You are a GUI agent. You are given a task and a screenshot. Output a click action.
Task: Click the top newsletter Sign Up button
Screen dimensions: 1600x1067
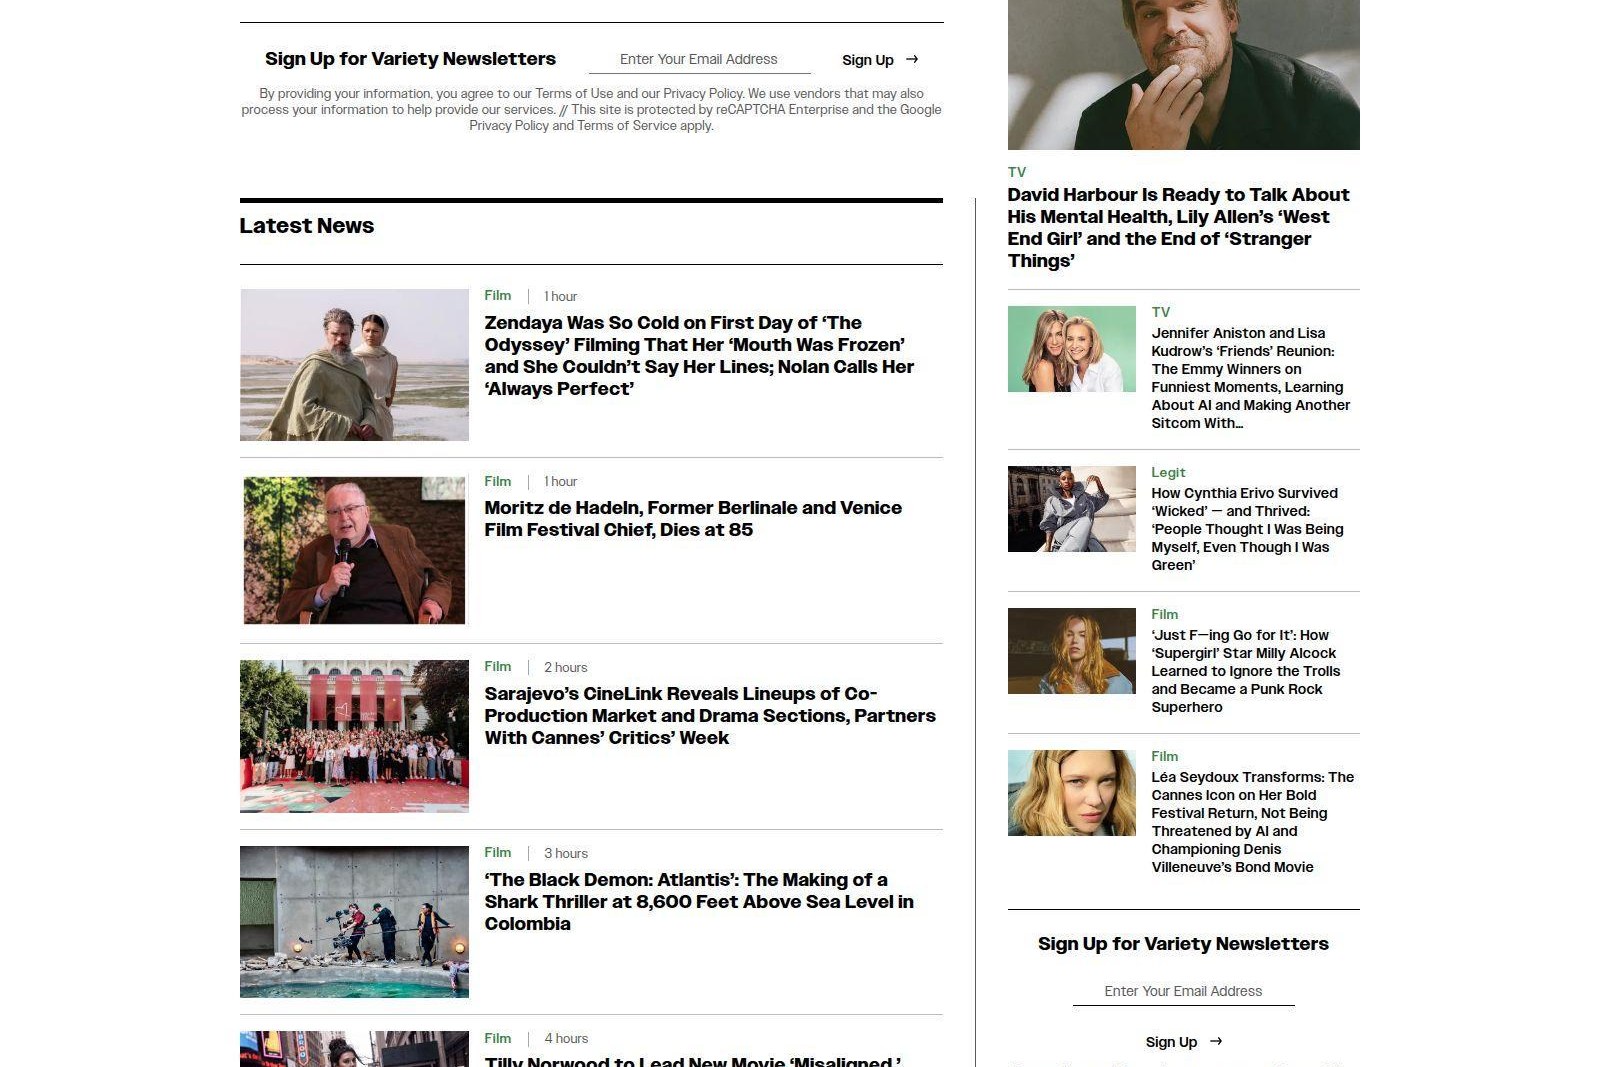(x=880, y=60)
